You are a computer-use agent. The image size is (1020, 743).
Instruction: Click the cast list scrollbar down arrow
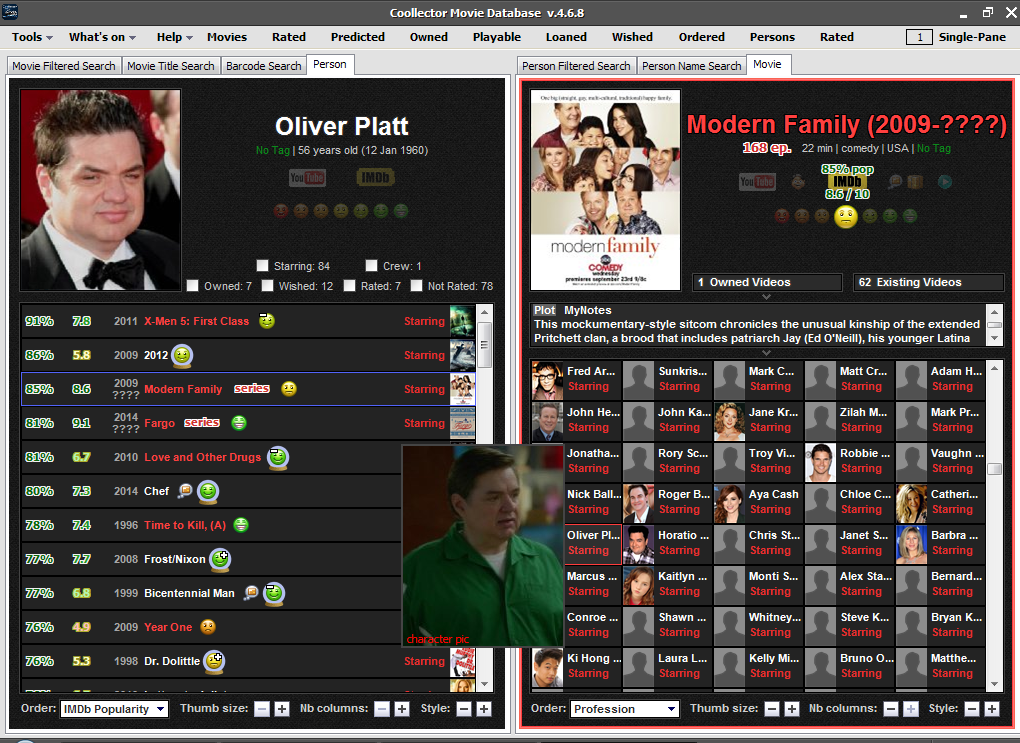(994, 684)
